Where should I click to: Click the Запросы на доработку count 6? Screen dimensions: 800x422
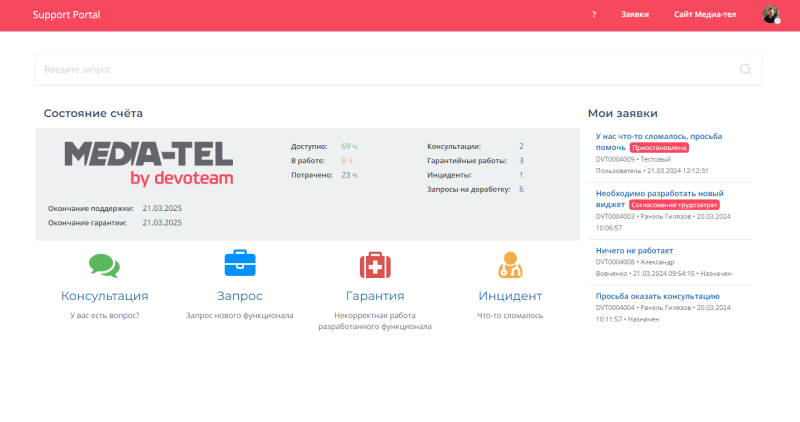tap(521, 189)
